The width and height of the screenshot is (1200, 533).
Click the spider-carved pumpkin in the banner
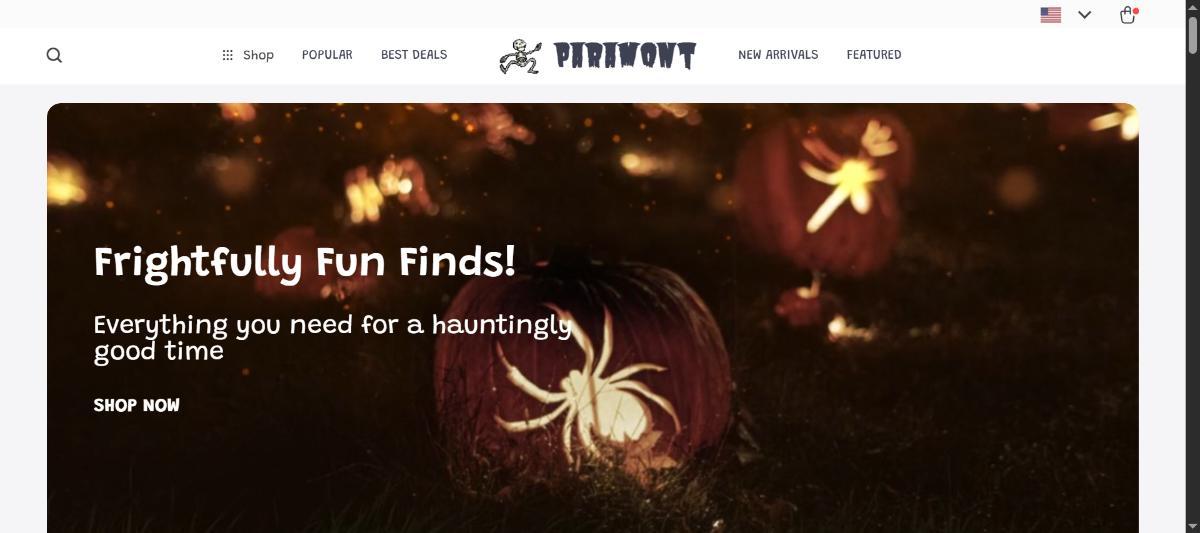pyautogui.click(x=582, y=375)
